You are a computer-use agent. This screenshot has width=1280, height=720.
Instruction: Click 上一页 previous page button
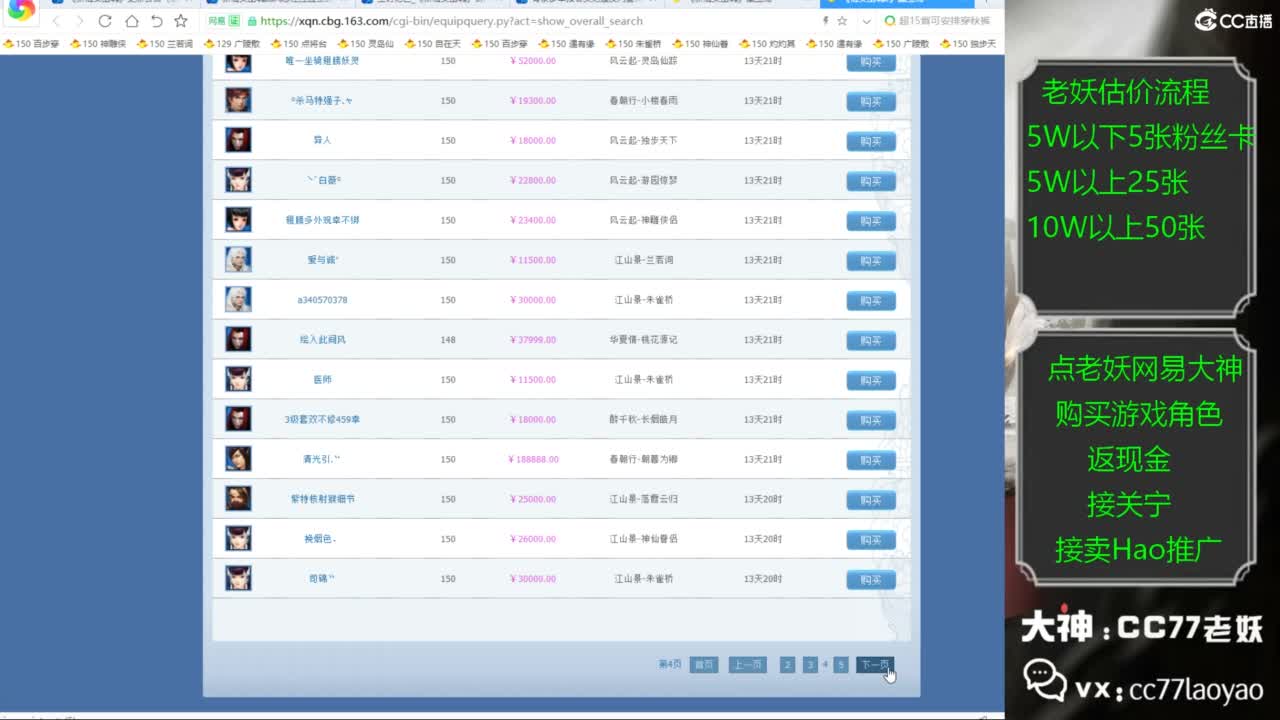click(x=747, y=665)
